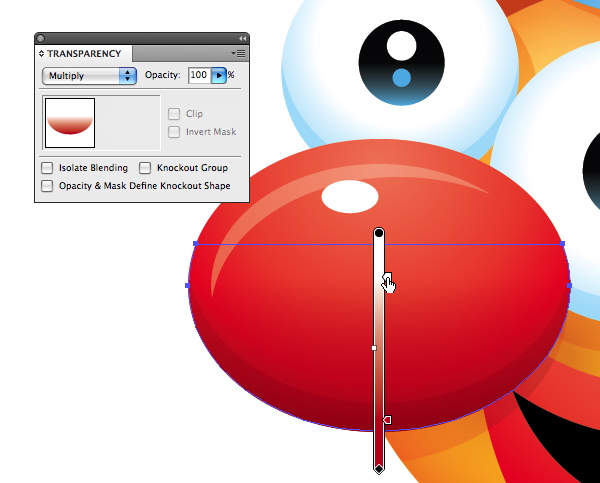The image size is (600, 483).
Task: Close the Transparency panel with round button
Action: pos(41,38)
